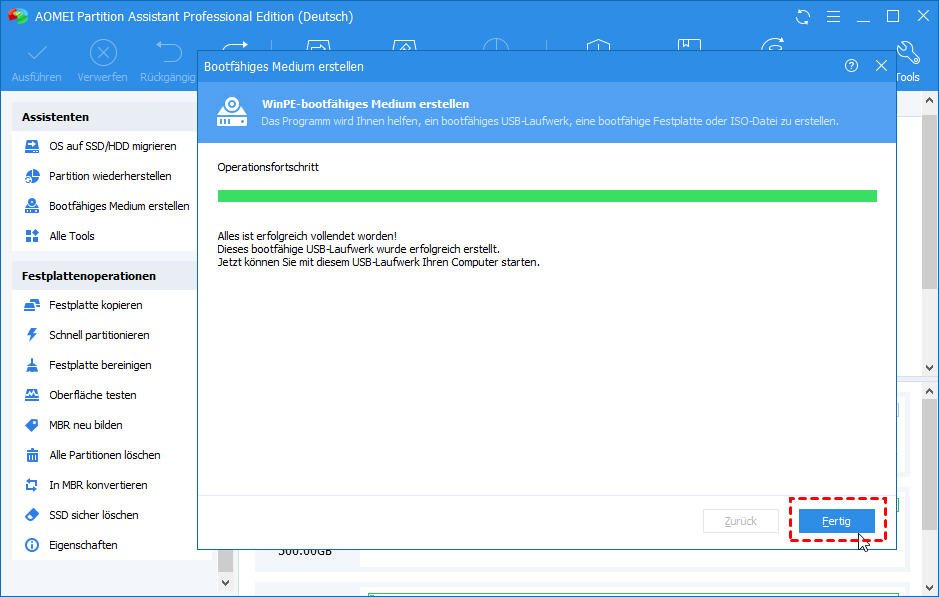
Task: Click the lightning bolt Schnell partitionieren icon
Action: coord(32,335)
